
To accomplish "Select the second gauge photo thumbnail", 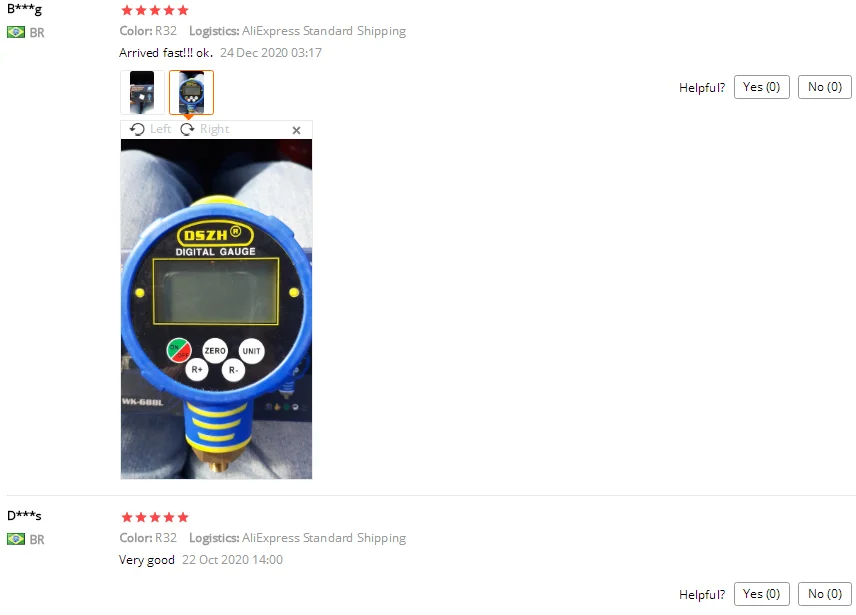I will point(191,92).
